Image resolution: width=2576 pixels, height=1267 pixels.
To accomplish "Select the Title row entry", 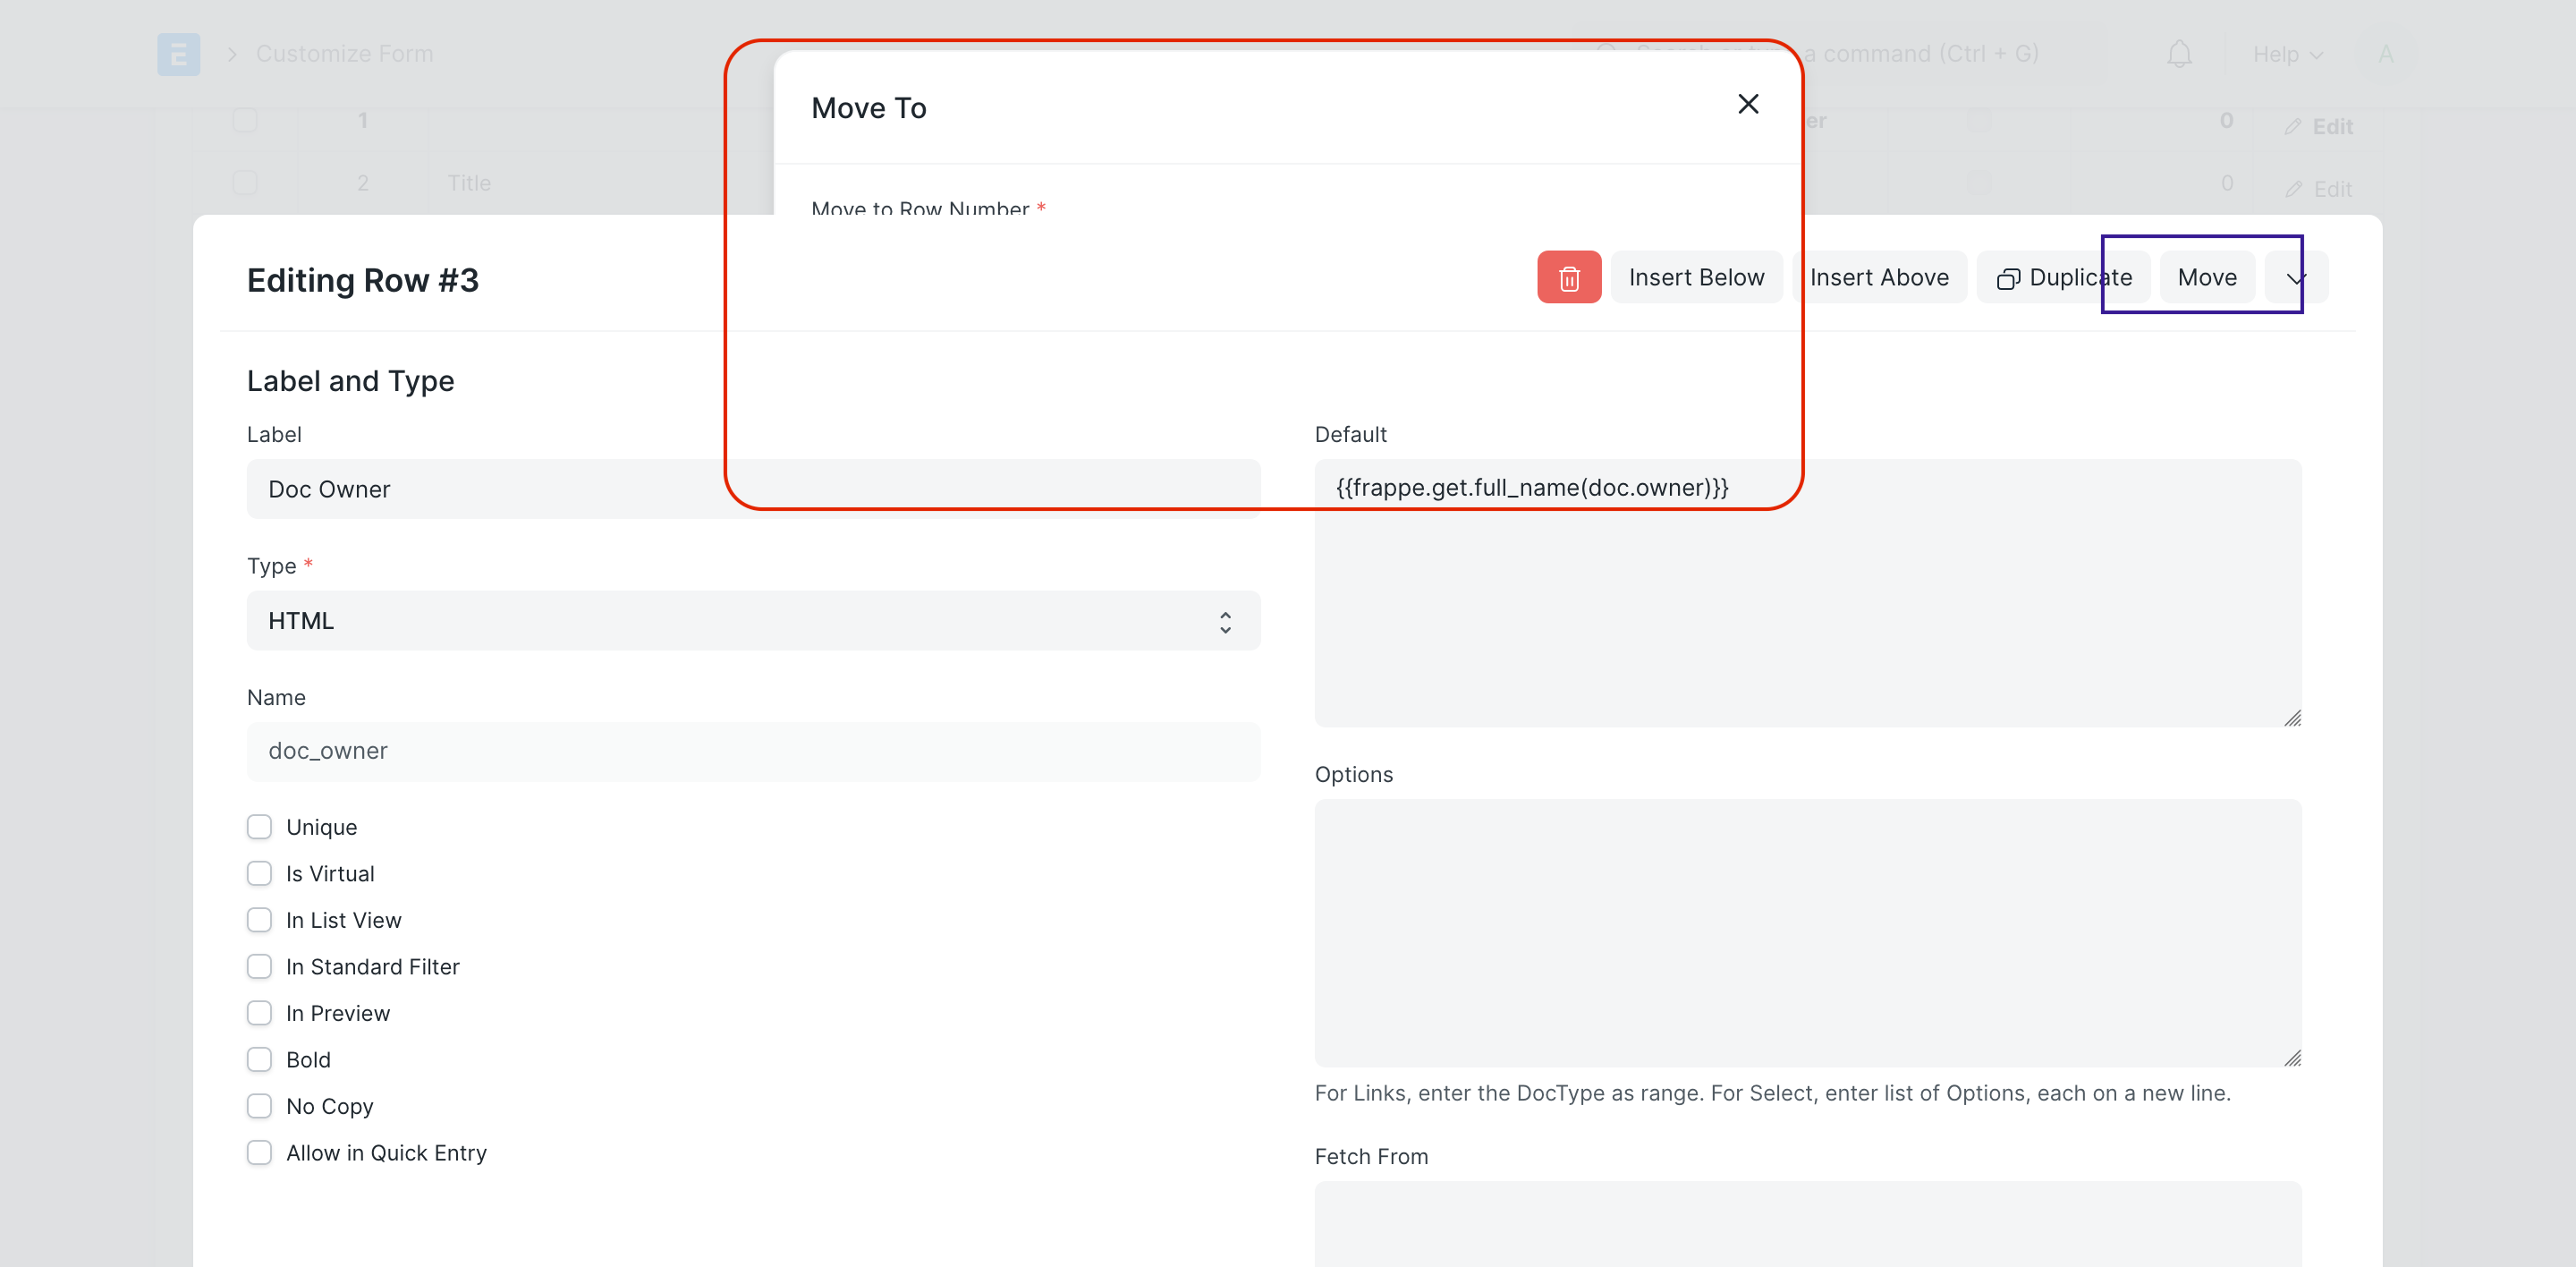I will tap(468, 183).
